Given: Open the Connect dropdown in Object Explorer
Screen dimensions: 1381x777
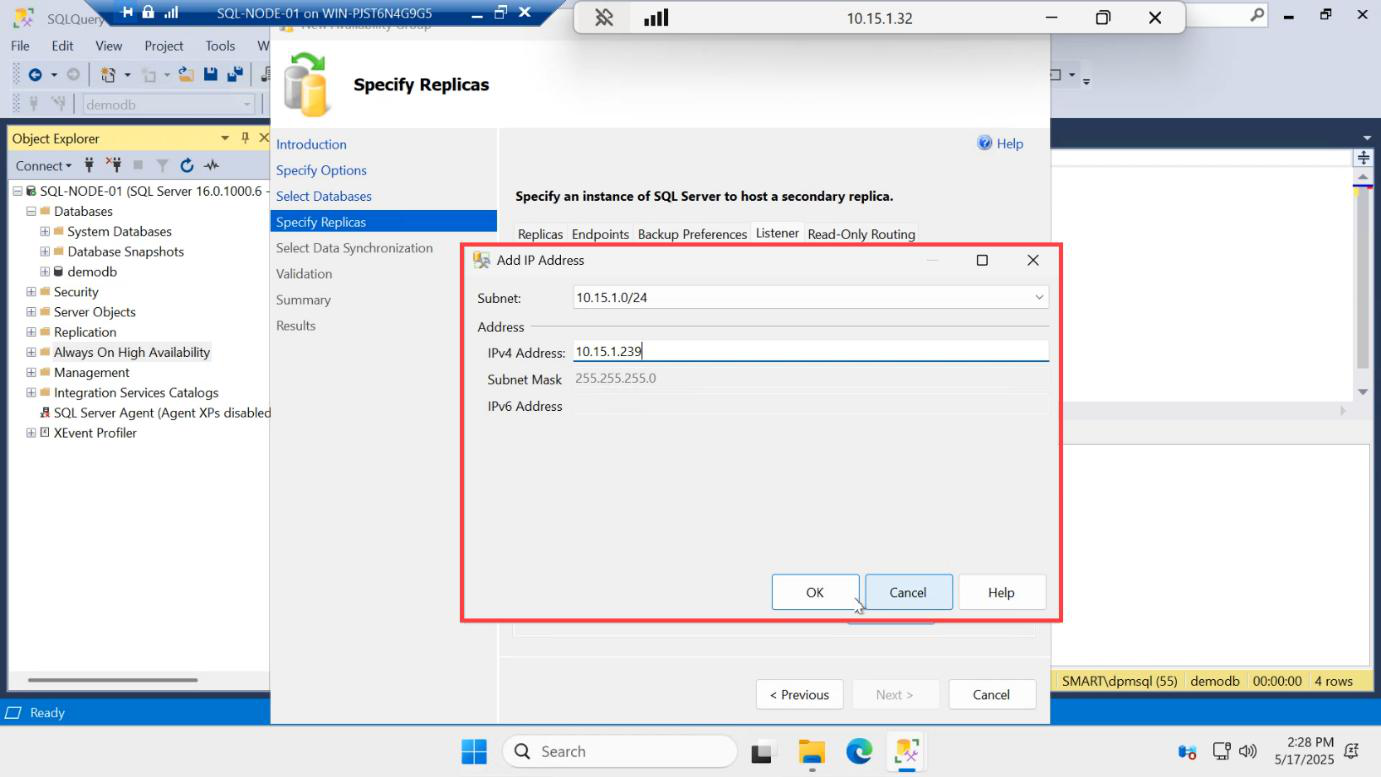Looking at the screenshot, I should click(x=44, y=166).
